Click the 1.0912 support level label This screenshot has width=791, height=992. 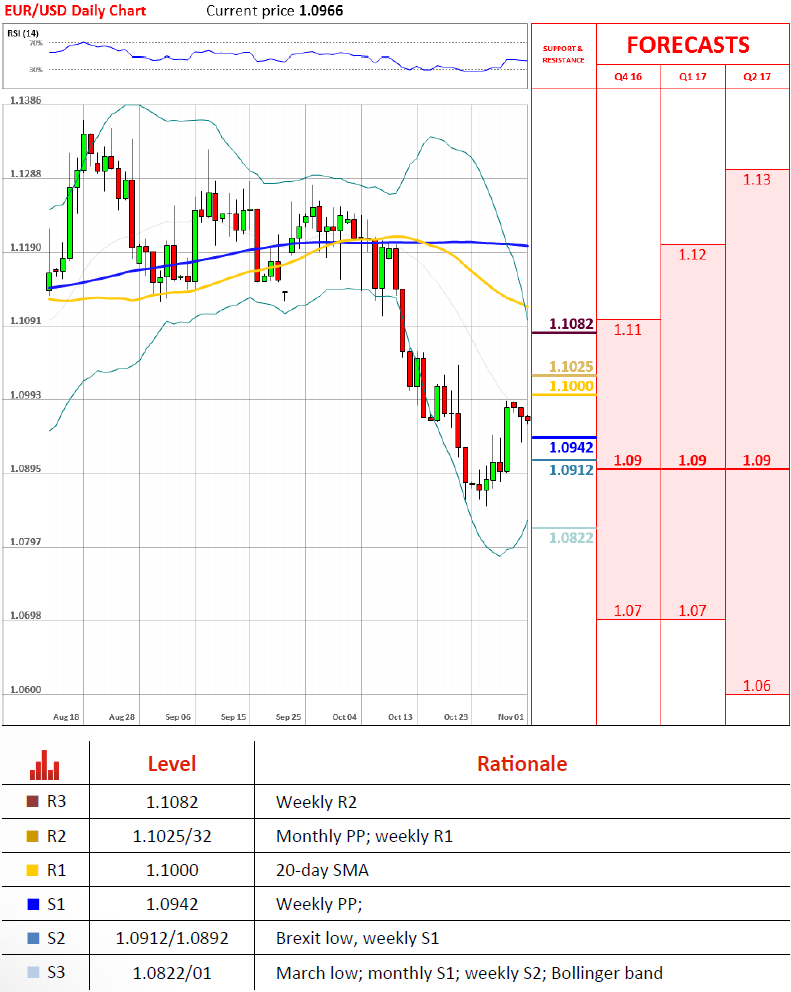point(571,470)
